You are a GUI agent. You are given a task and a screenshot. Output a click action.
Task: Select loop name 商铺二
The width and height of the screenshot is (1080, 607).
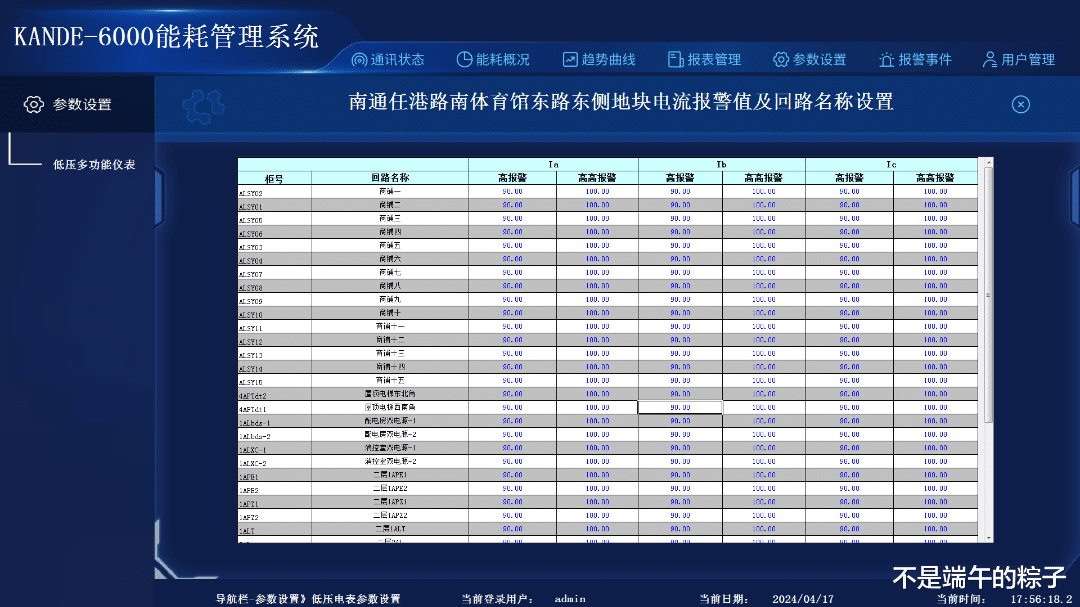pyautogui.click(x=390, y=205)
